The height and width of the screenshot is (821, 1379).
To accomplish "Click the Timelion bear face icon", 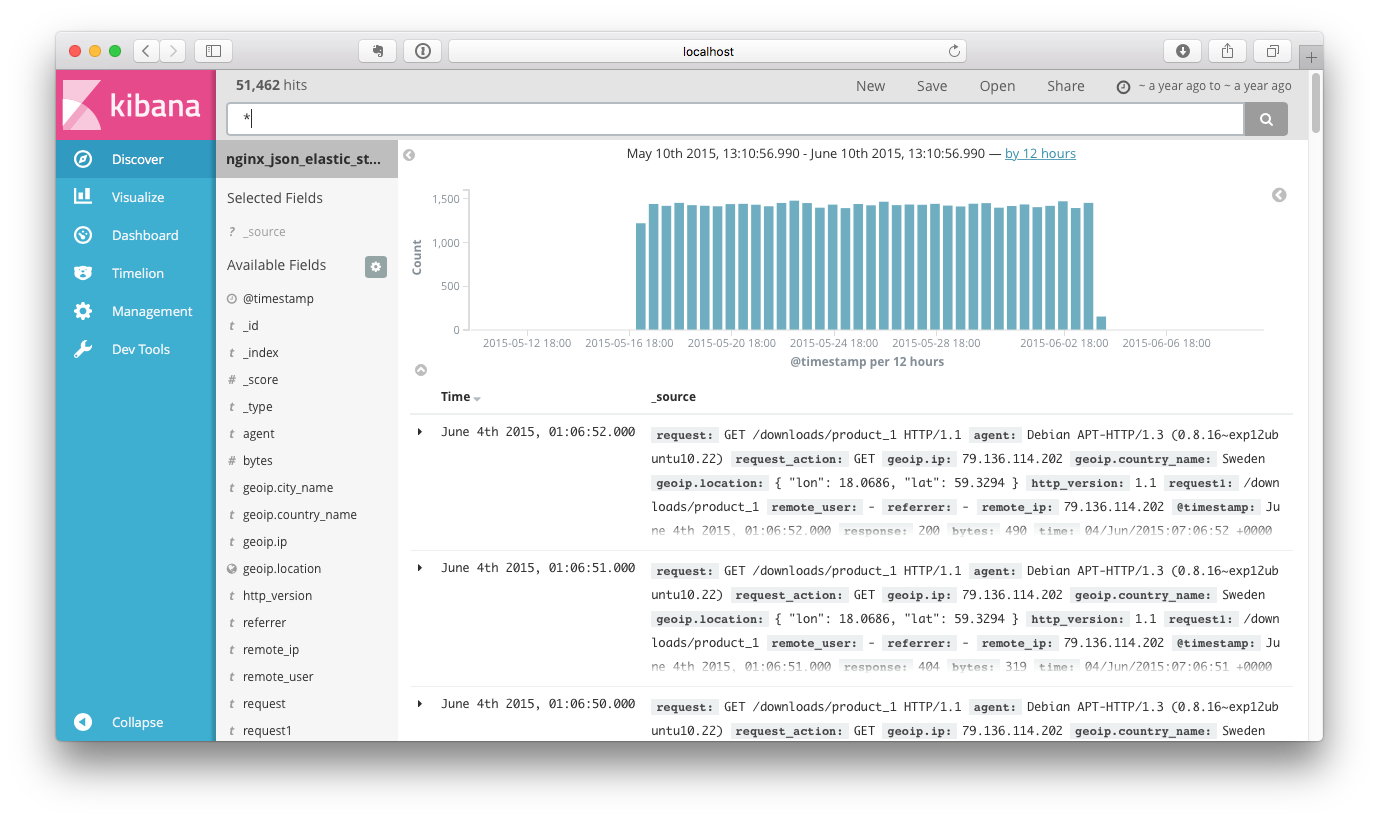I will 83,273.
